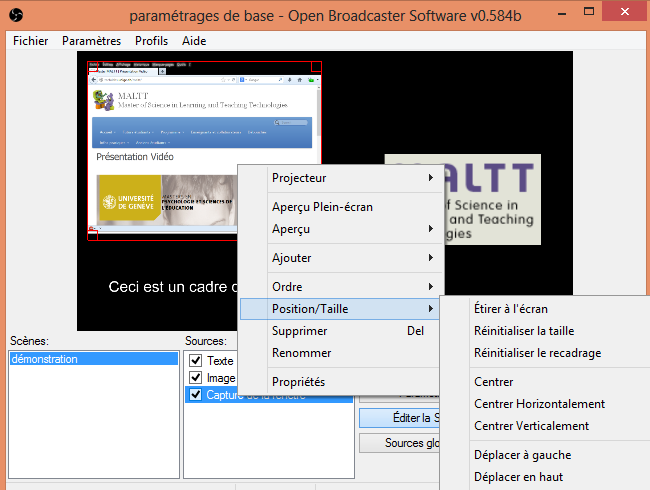Close the OBS window
650x490 pixels.
625,11
